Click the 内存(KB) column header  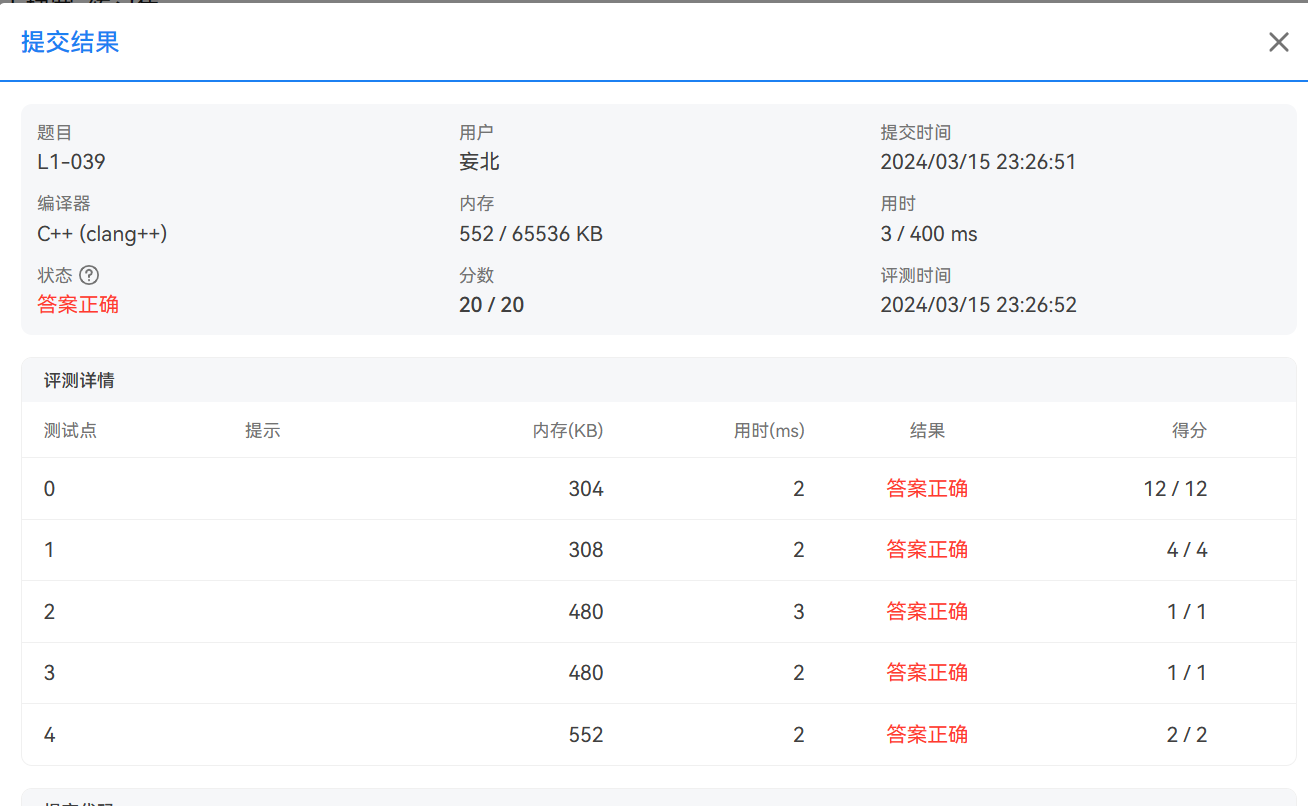[568, 431]
